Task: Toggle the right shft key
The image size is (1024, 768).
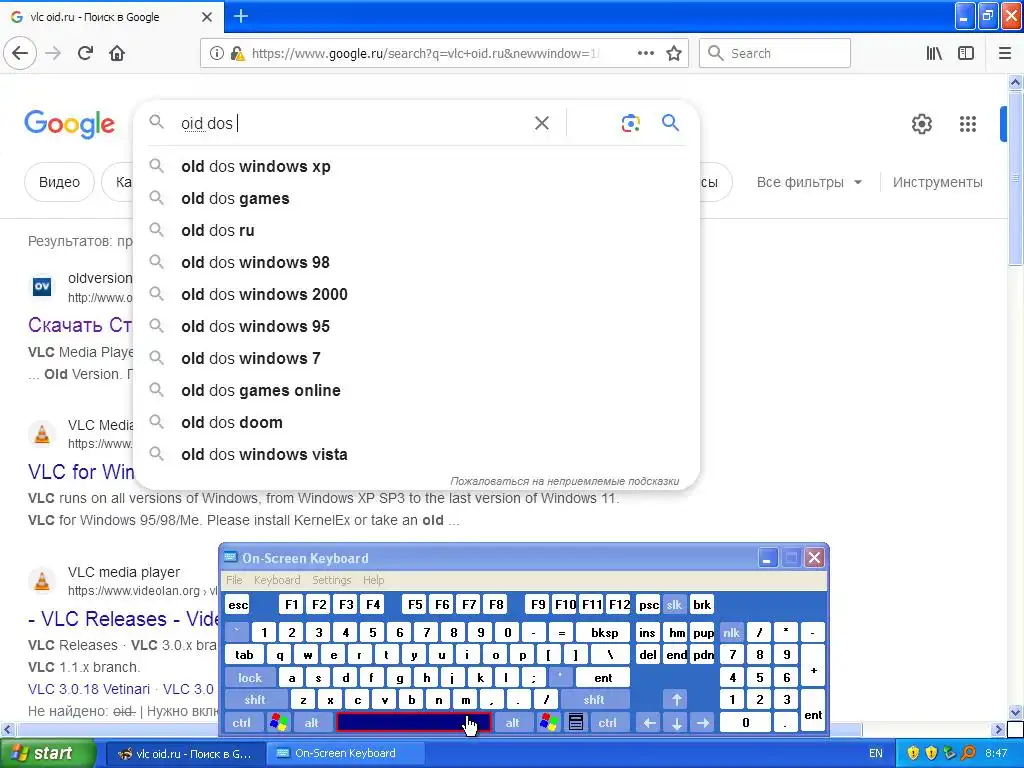Action: [594, 699]
